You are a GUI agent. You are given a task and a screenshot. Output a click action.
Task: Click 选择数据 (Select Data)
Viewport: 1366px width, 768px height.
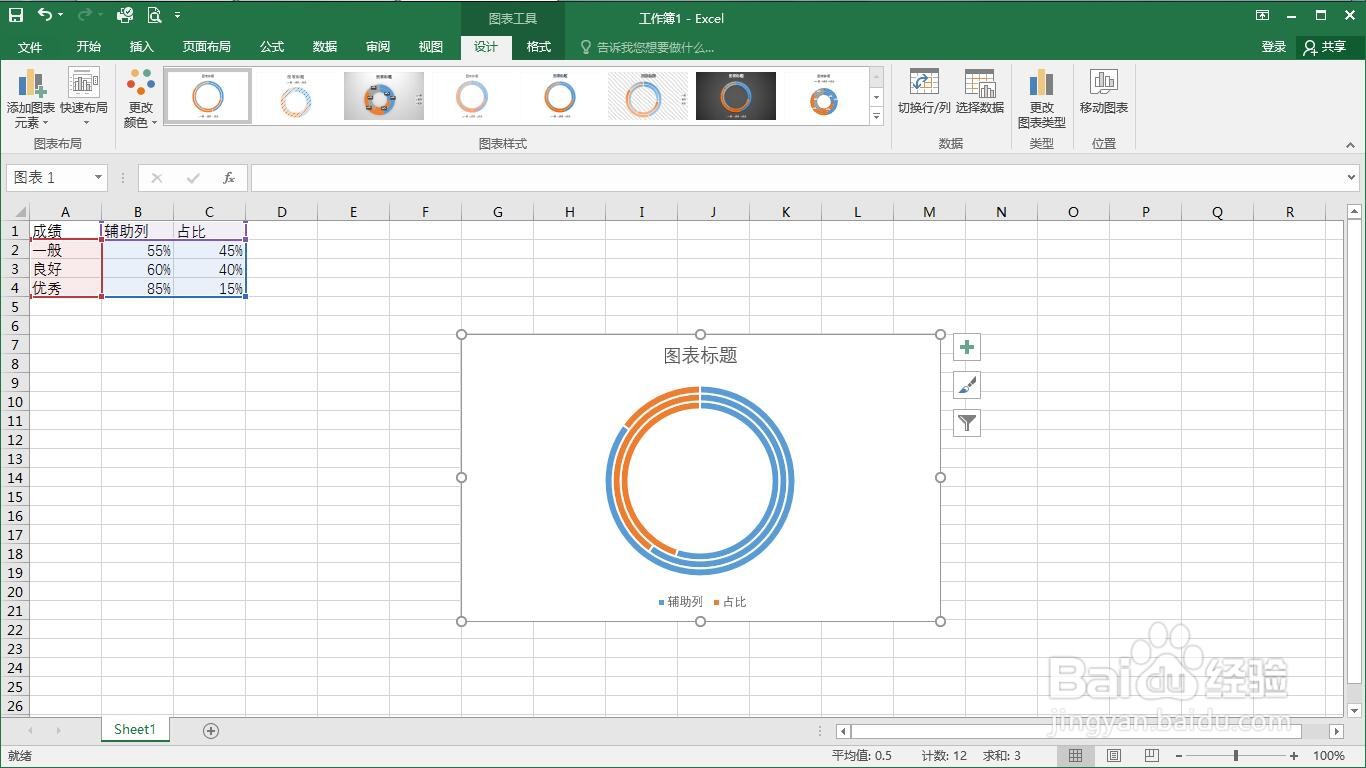980,92
